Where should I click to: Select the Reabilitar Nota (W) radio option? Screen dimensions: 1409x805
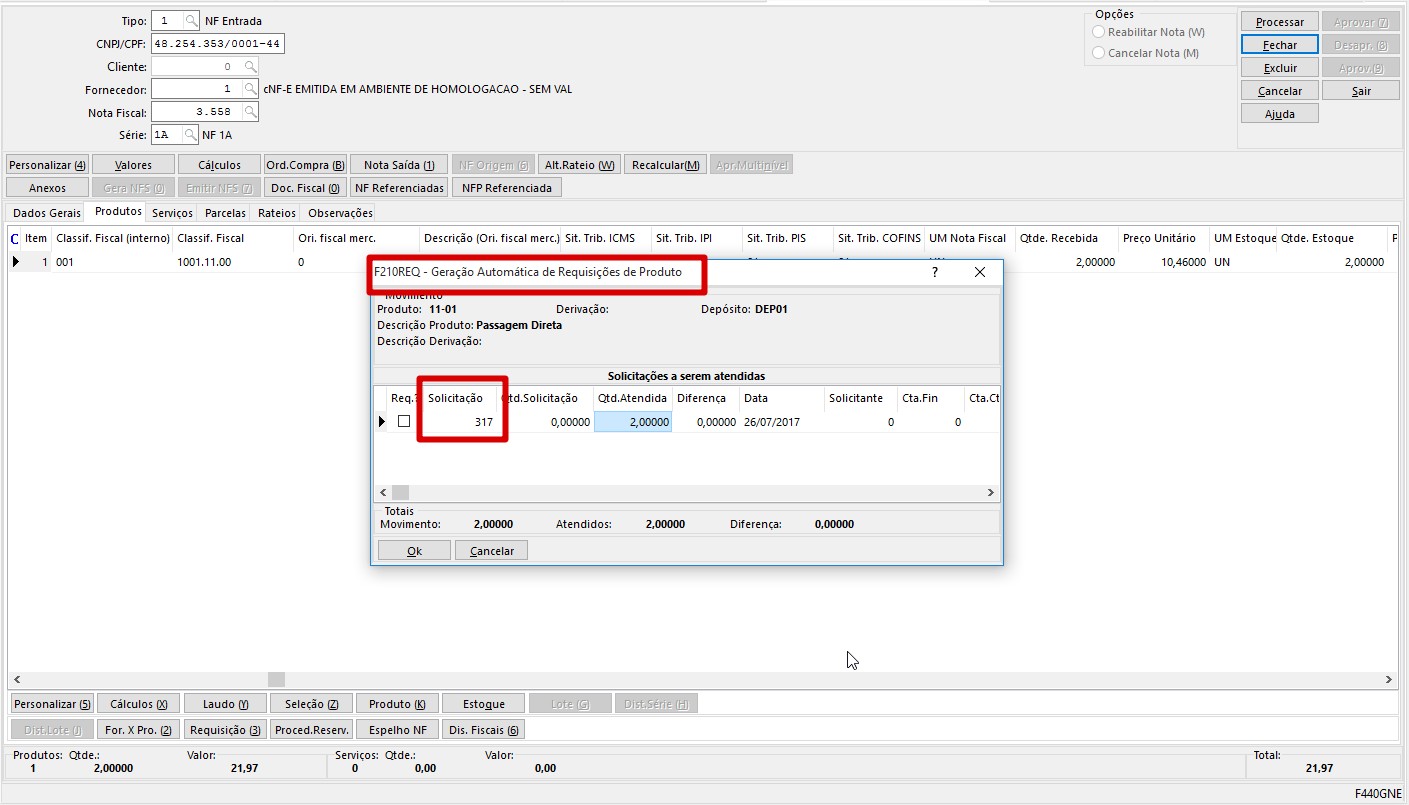(x=1099, y=33)
